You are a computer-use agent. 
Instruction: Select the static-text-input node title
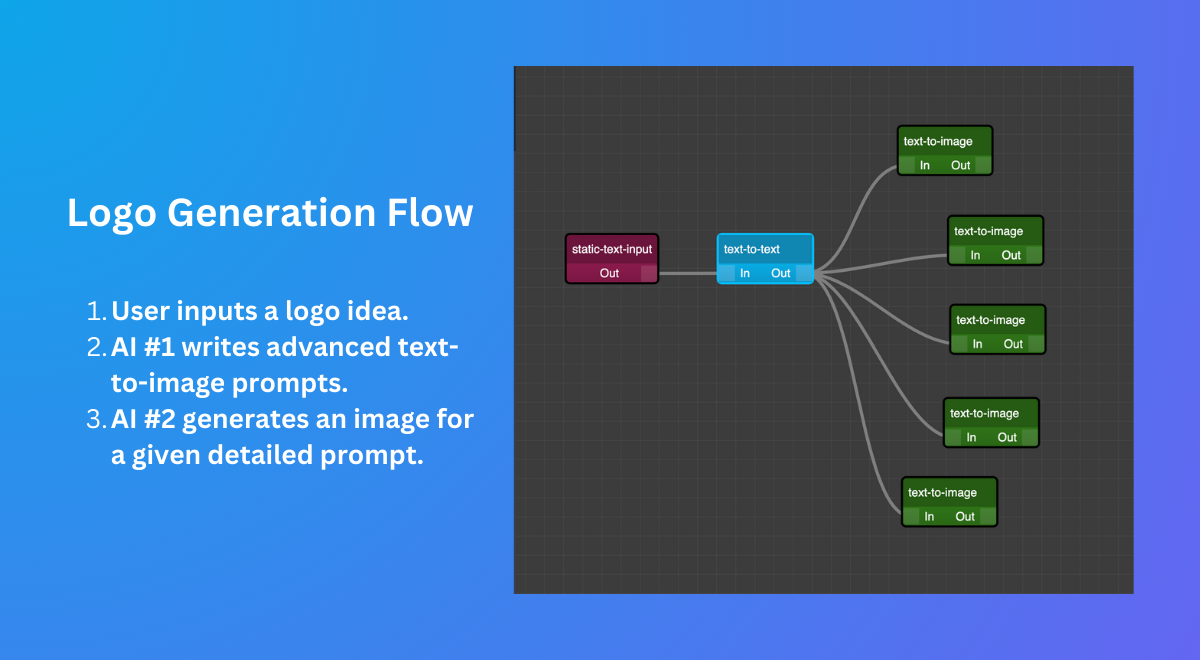point(612,249)
